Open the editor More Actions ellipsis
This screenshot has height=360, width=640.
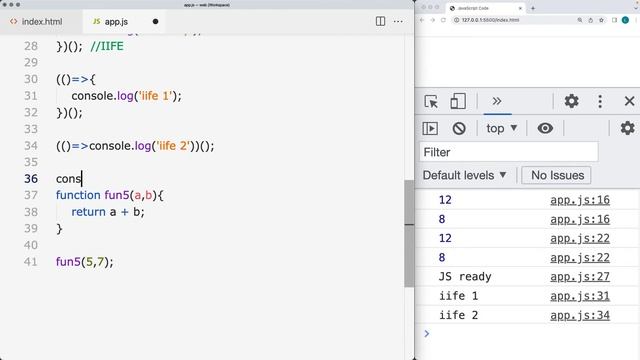[x=398, y=21]
